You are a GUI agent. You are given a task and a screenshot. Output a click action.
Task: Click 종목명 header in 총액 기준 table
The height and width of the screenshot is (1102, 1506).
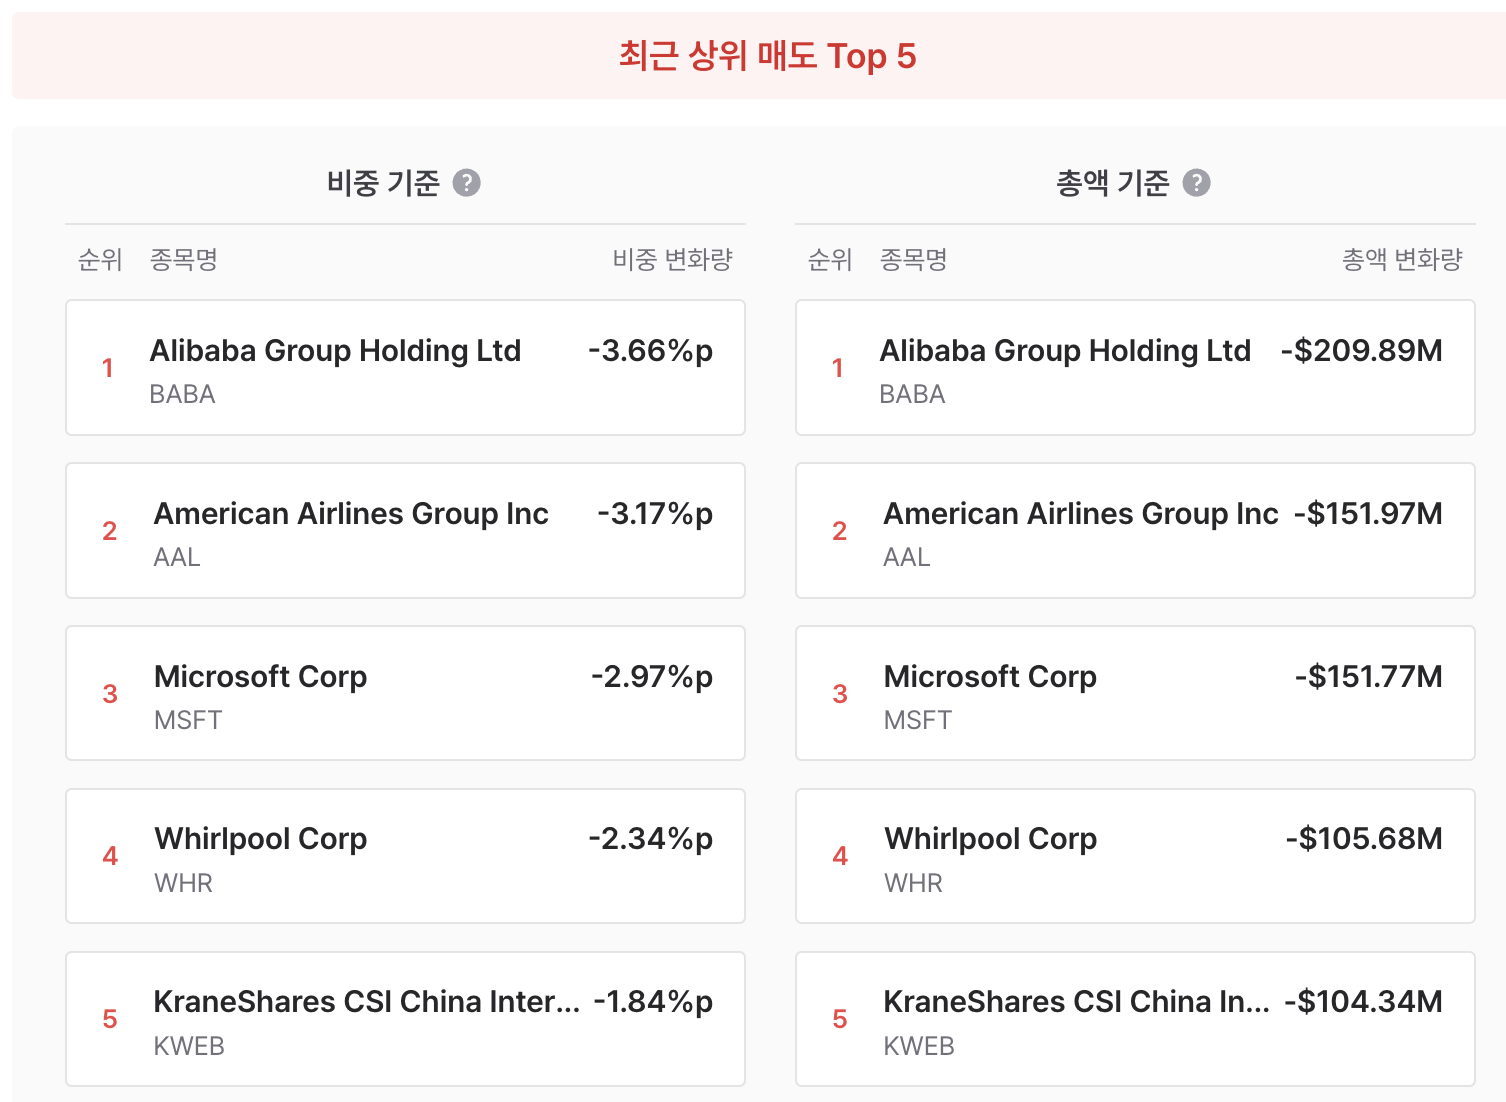click(x=913, y=260)
